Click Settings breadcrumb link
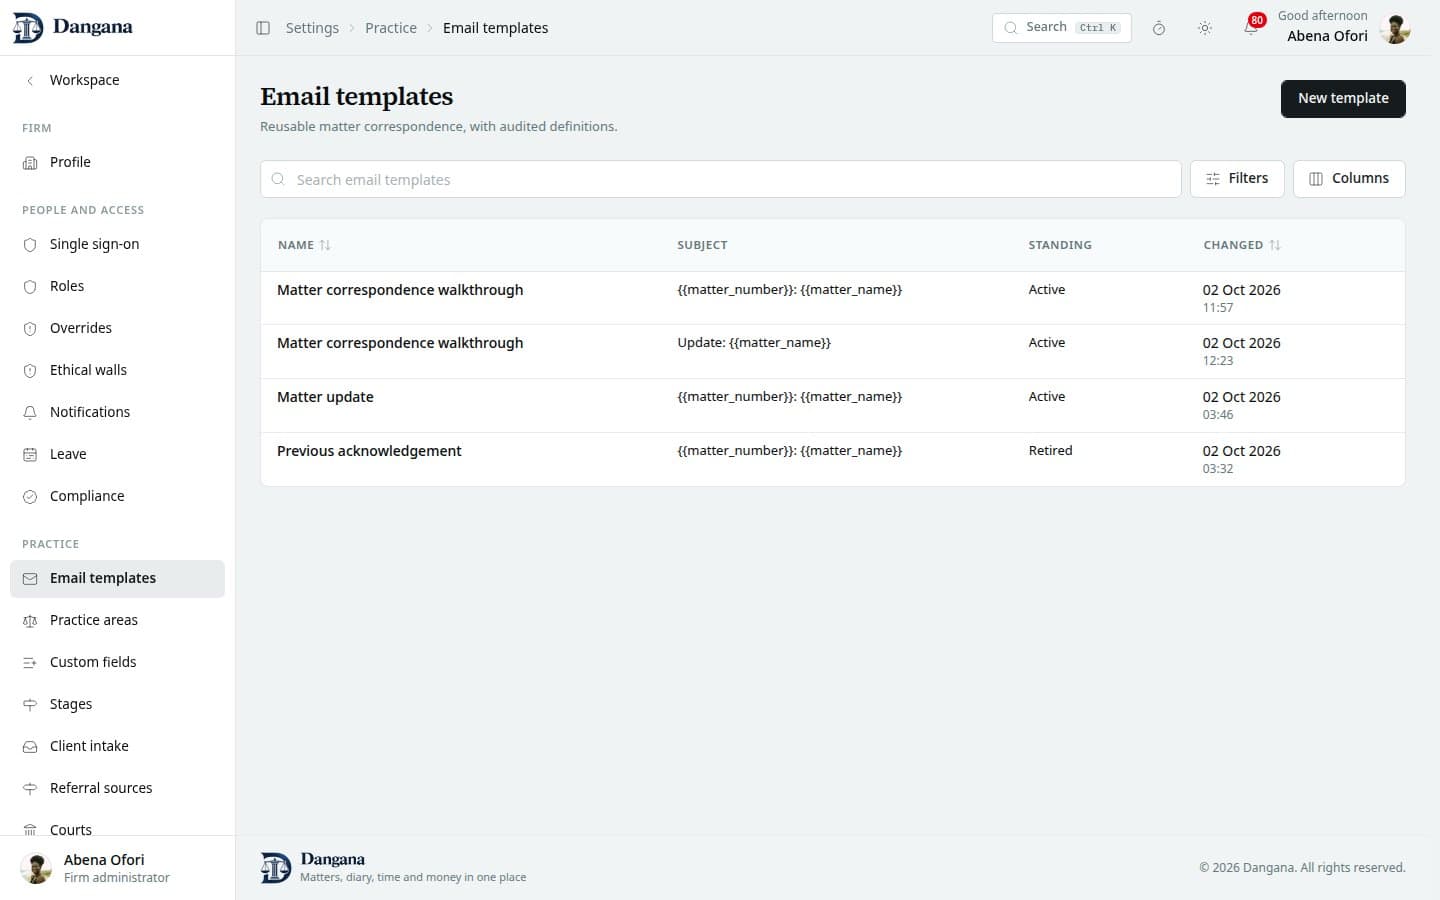1440x900 pixels. pos(312,28)
